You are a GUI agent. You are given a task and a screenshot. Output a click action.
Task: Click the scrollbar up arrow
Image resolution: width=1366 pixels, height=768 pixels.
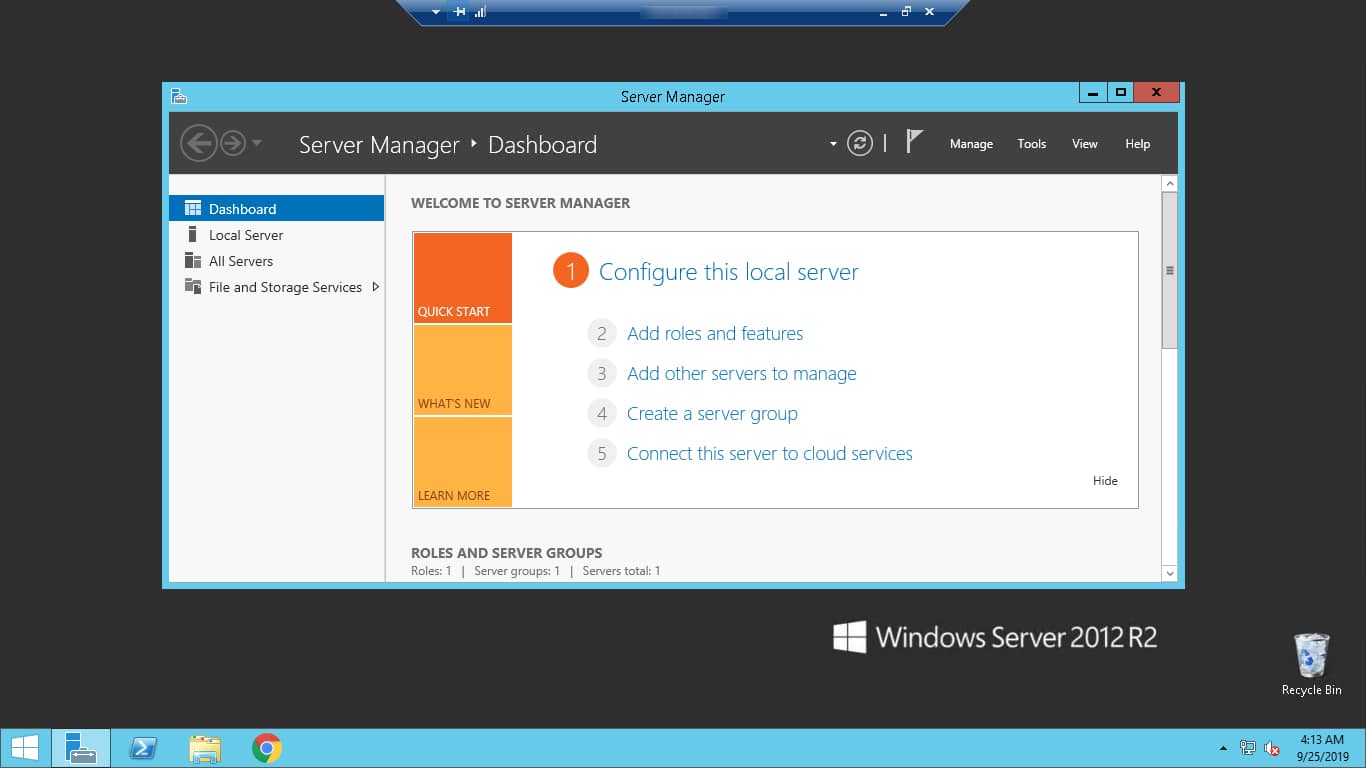coord(1170,184)
